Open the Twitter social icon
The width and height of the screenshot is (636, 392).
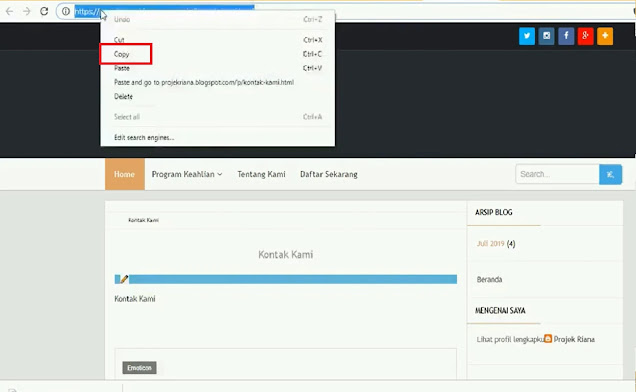pyautogui.click(x=527, y=36)
